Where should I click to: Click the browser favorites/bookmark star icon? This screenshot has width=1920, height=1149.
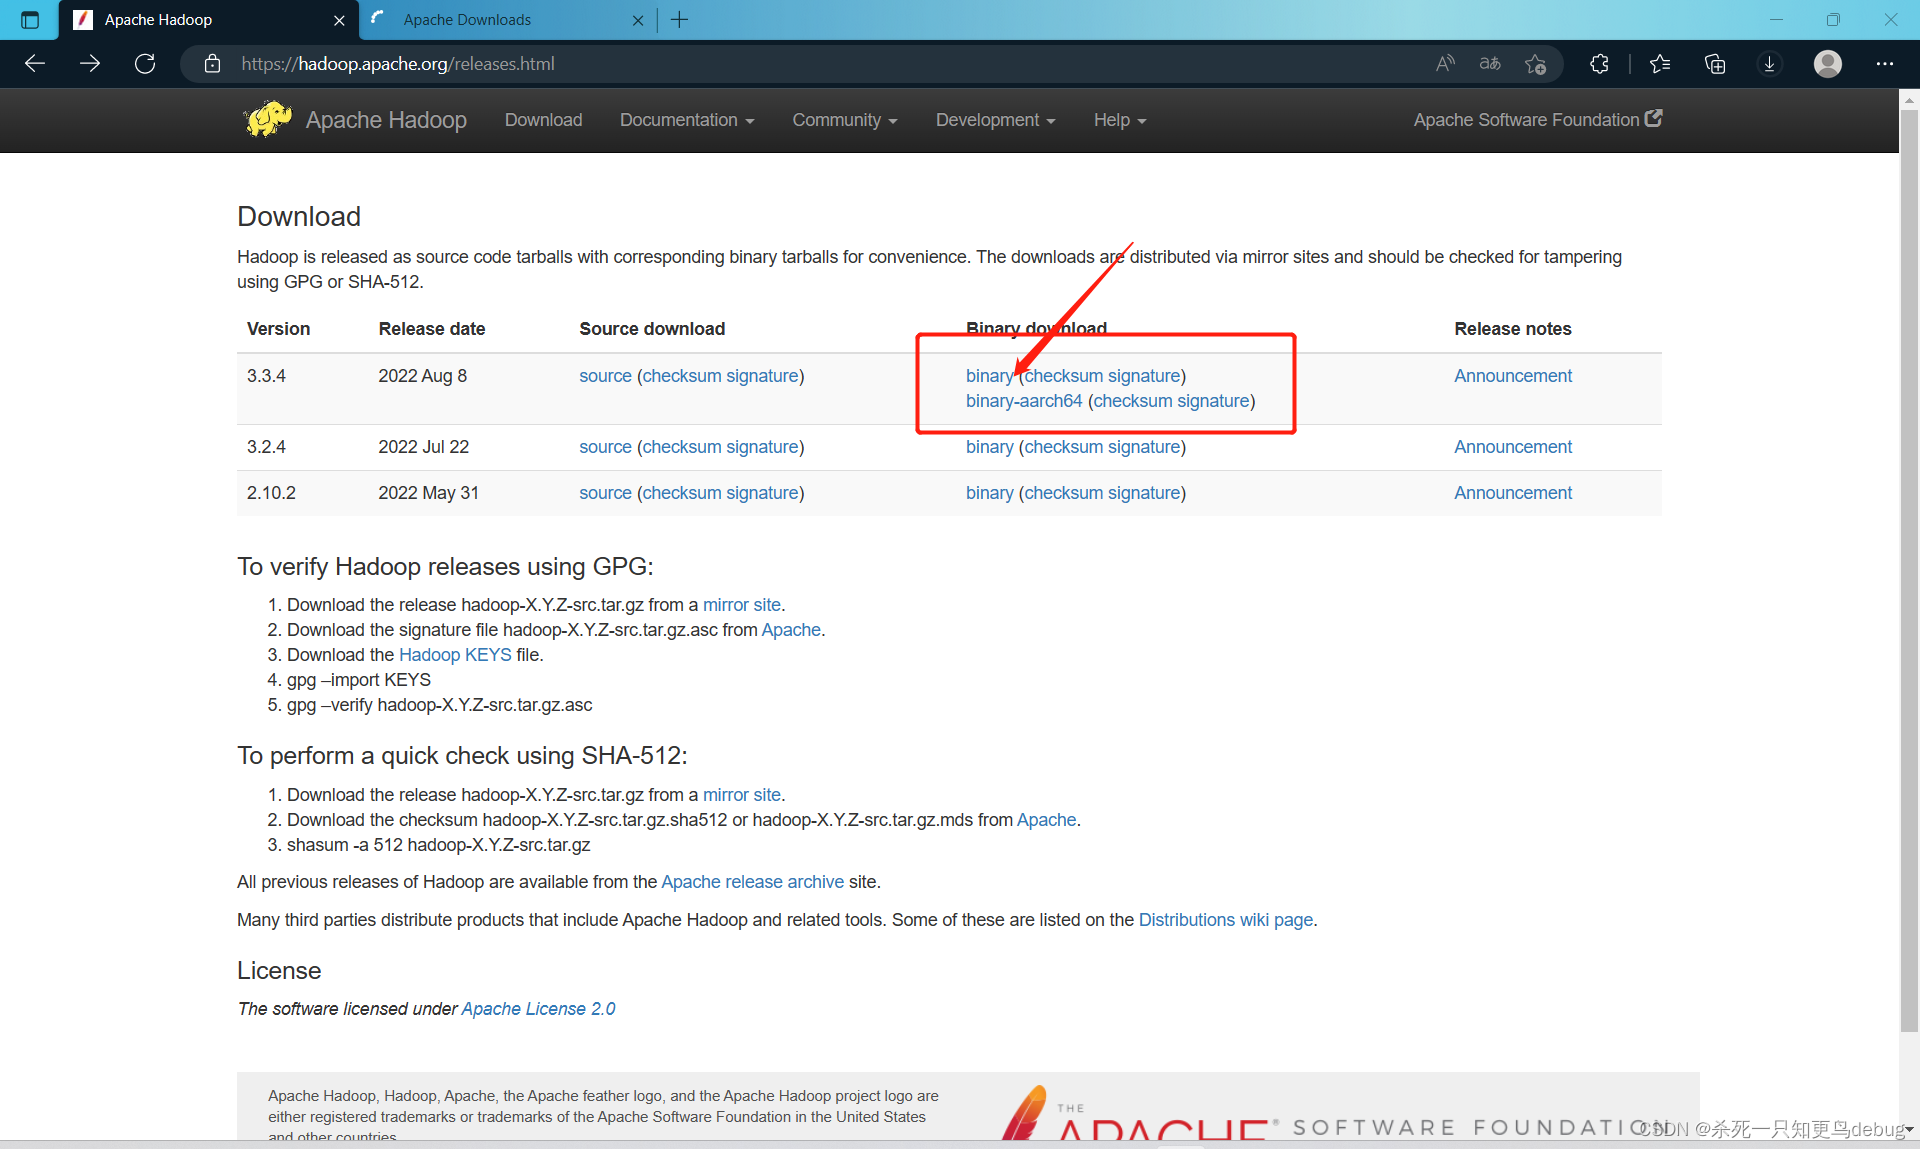point(1659,62)
